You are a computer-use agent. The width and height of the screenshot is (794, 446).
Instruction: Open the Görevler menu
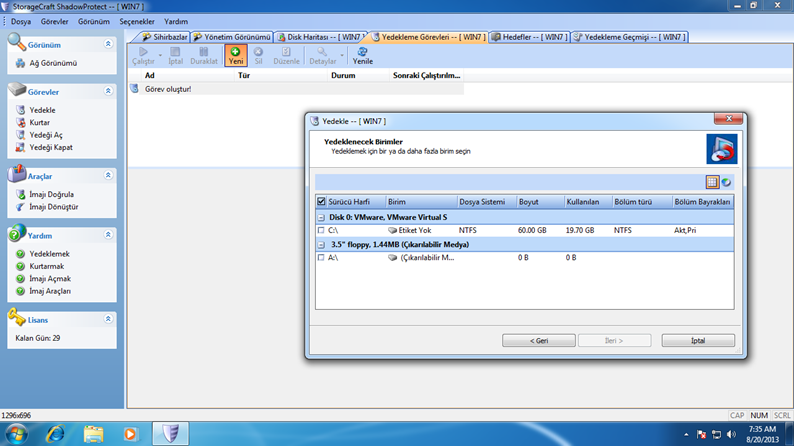[x=54, y=22]
